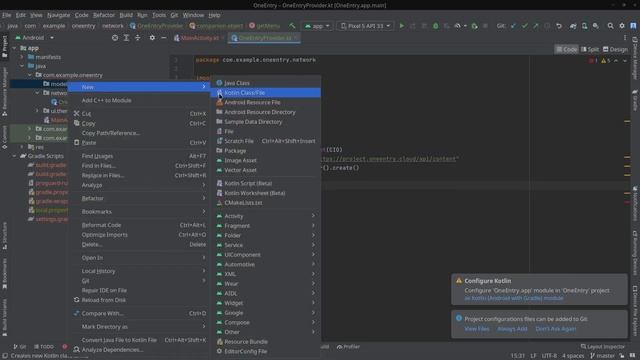This screenshot has height=360, width=640.
Task: Click Reload from Disk
Action: [139, 300]
